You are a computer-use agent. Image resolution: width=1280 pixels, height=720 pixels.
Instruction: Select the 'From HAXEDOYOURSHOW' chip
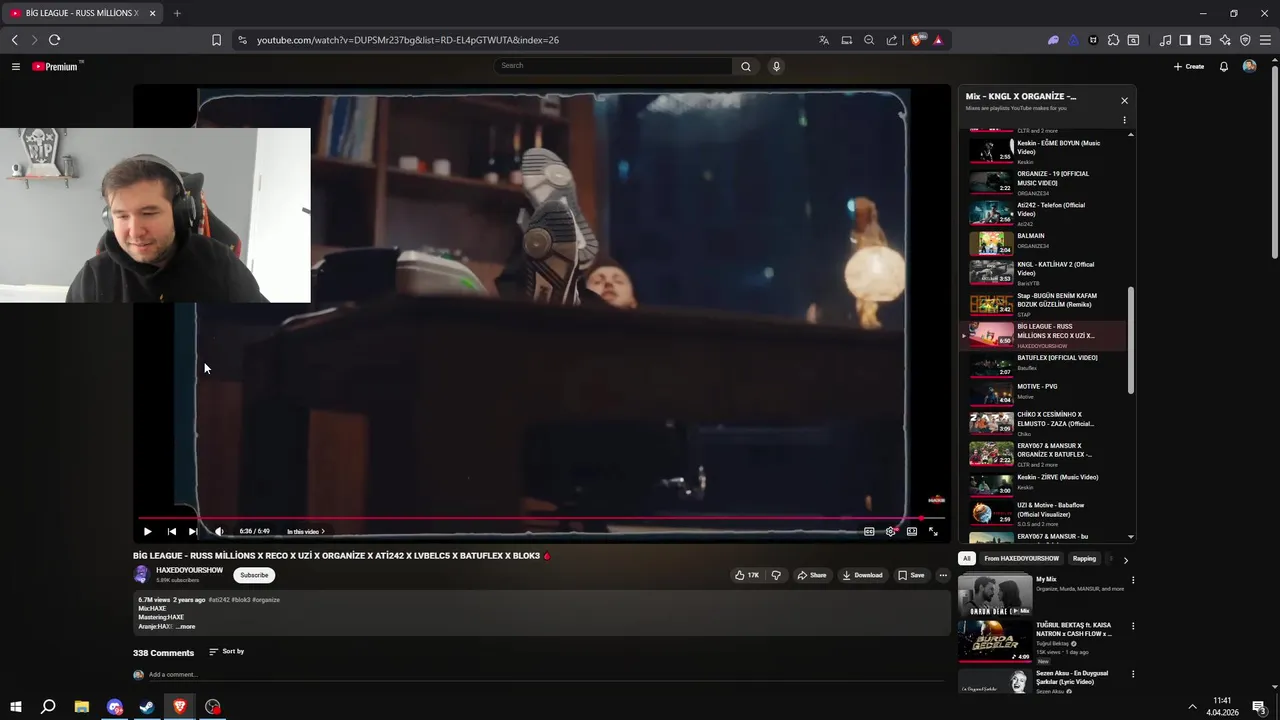click(x=1021, y=559)
